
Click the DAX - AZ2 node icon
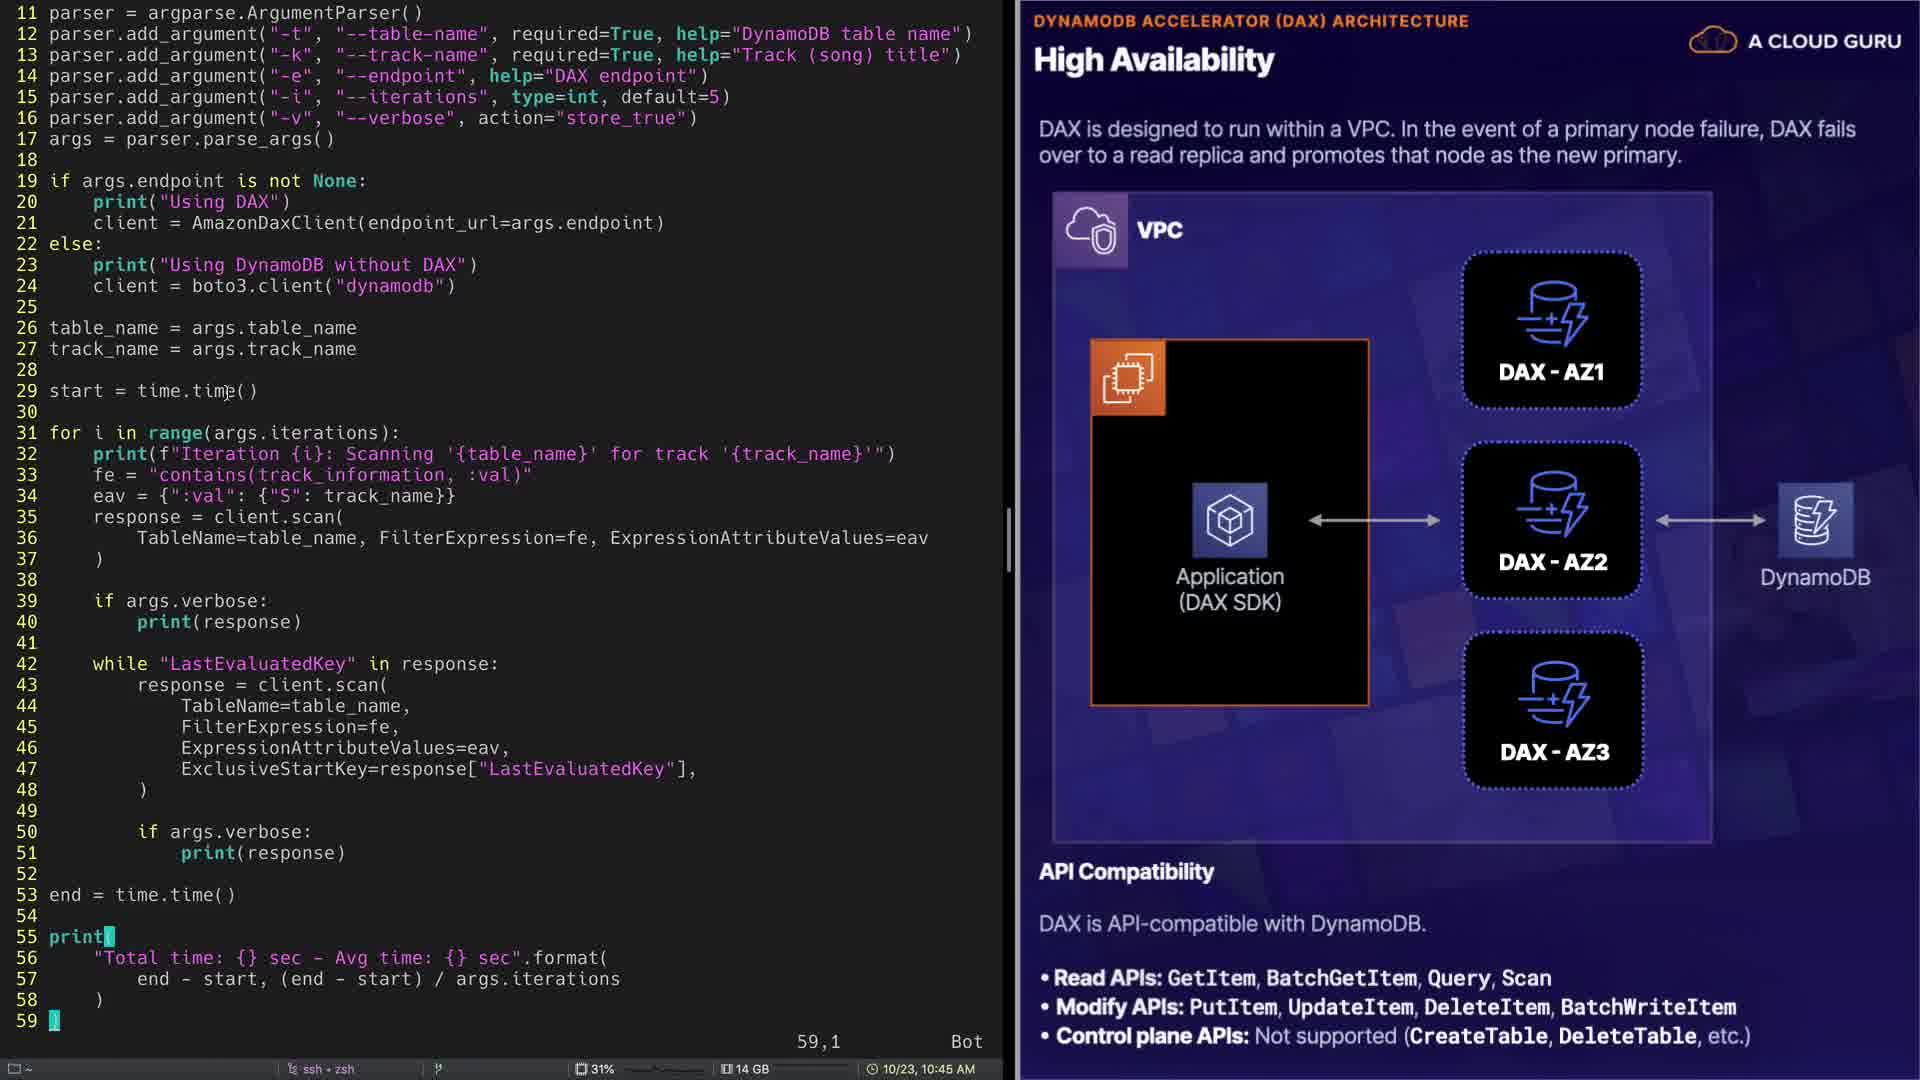pyautogui.click(x=1551, y=502)
